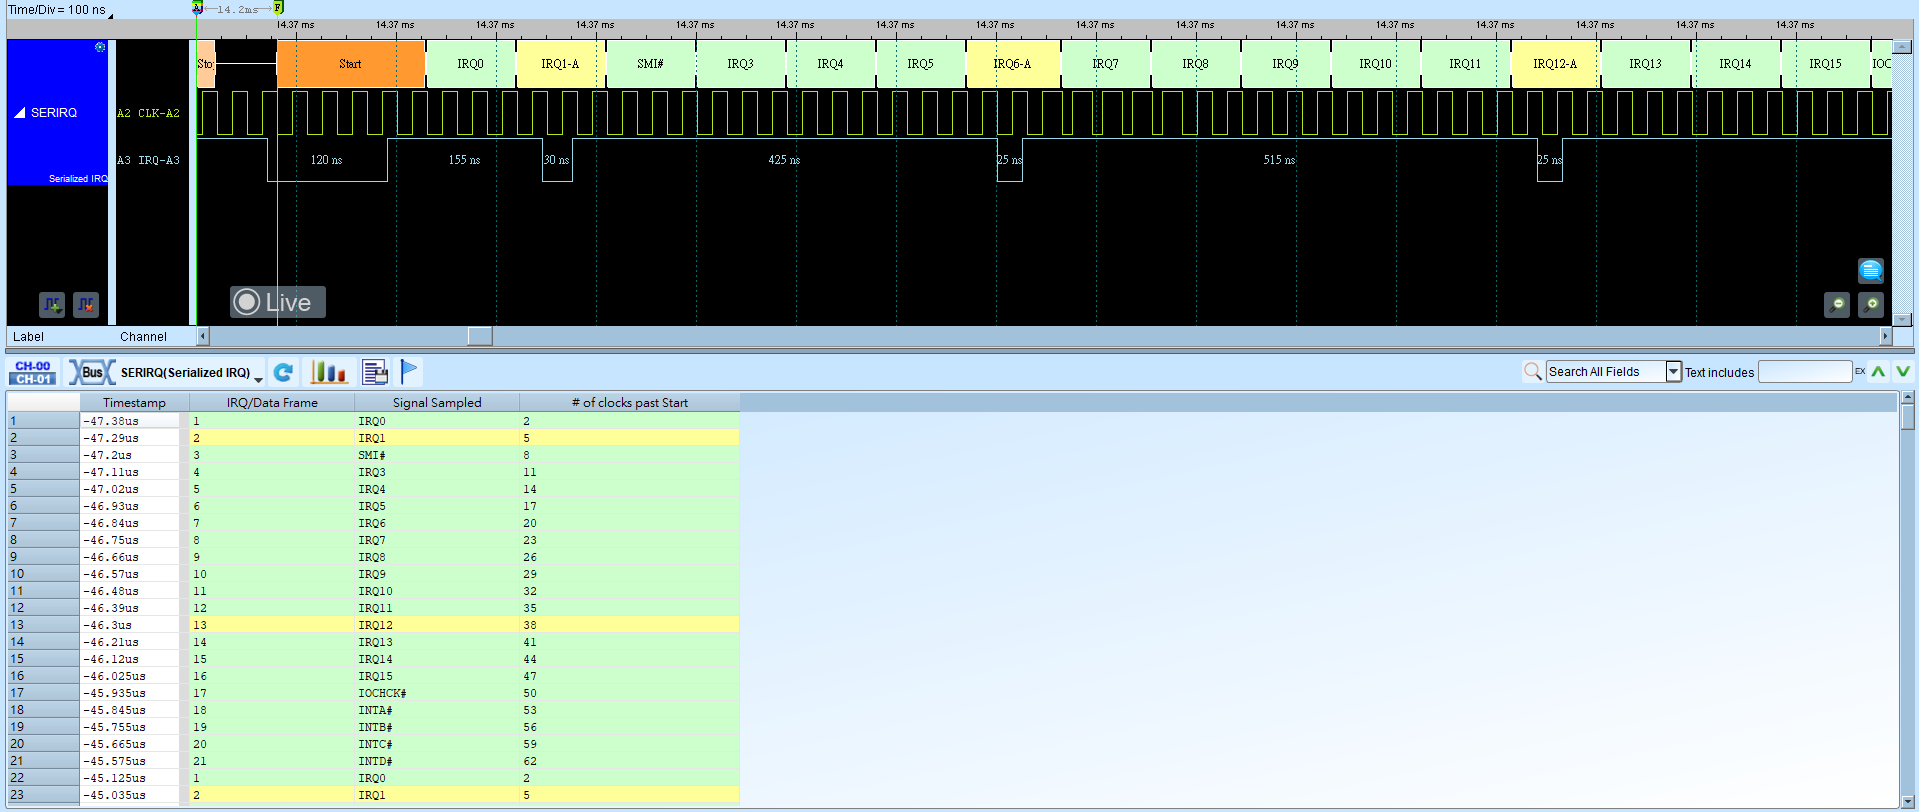Click the table scrollbar up arrow
The height and width of the screenshot is (812, 1919).
1908,398
